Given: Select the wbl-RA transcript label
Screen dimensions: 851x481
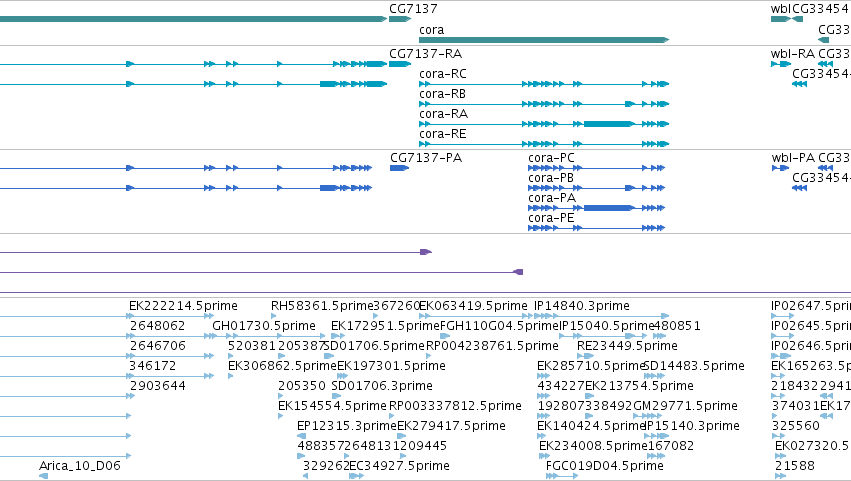Looking at the screenshot, I should pos(793,54).
